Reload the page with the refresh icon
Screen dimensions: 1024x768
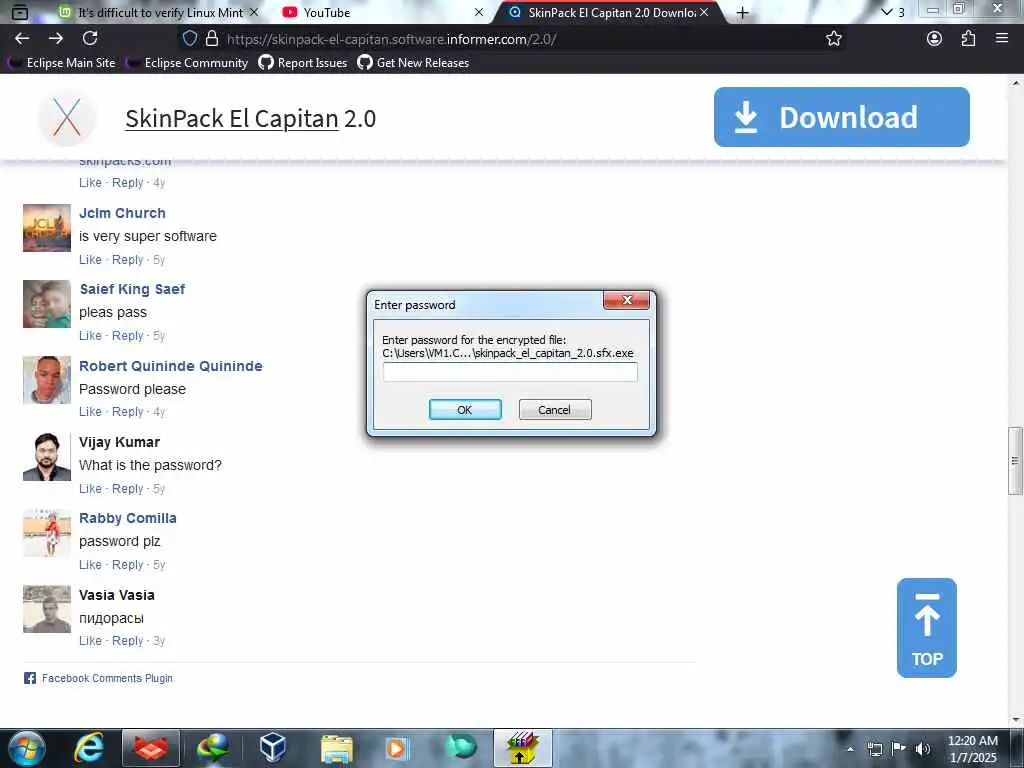[90, 39]
